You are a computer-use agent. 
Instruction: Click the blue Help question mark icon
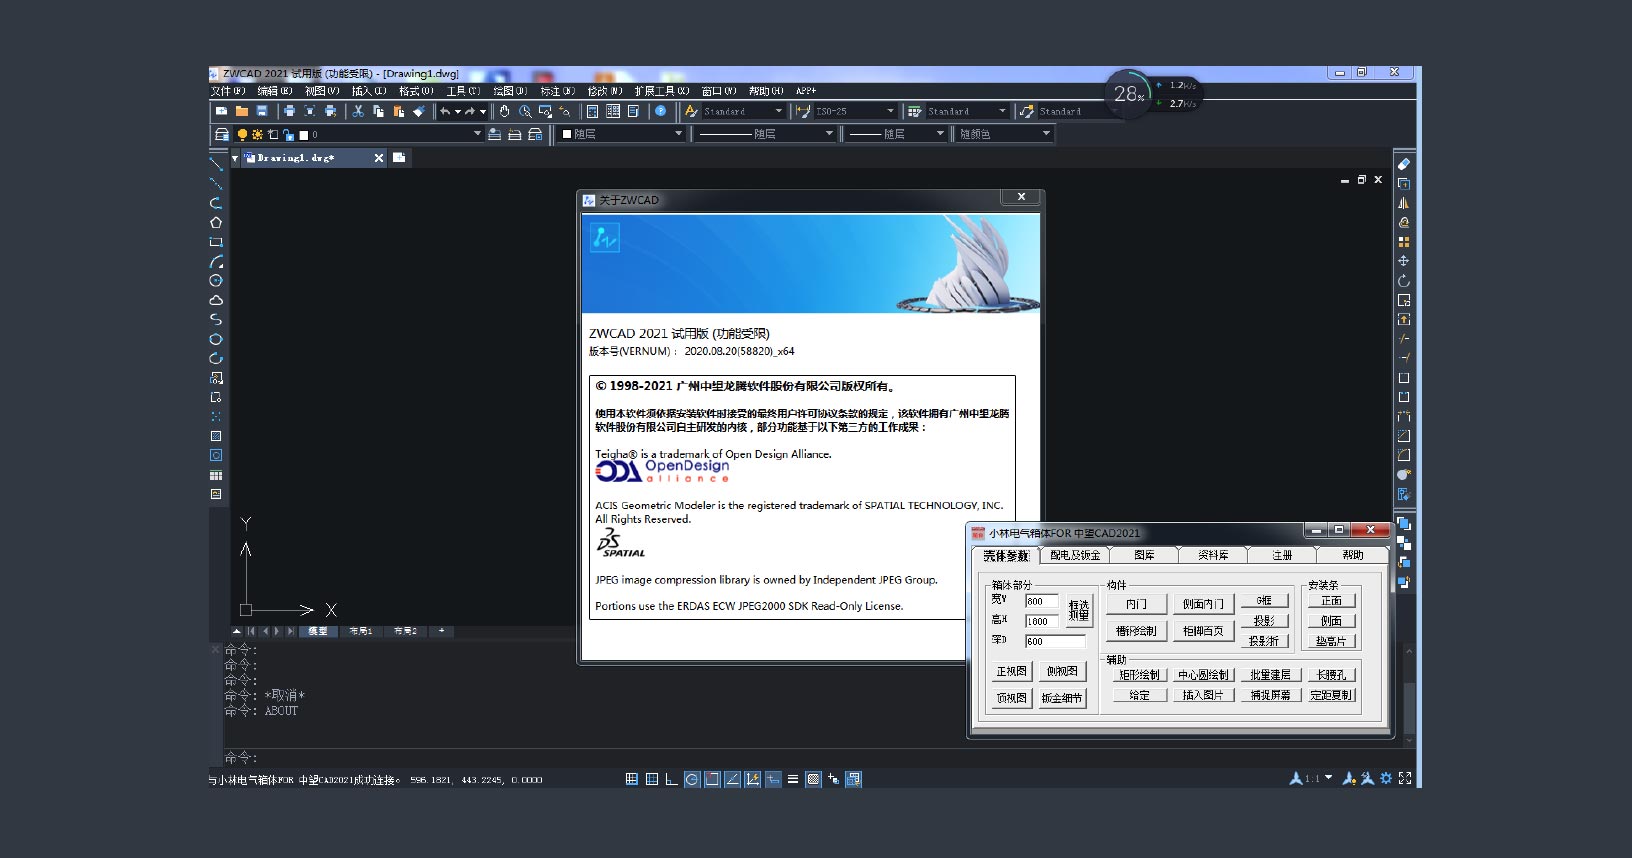(x=660, y=111)
